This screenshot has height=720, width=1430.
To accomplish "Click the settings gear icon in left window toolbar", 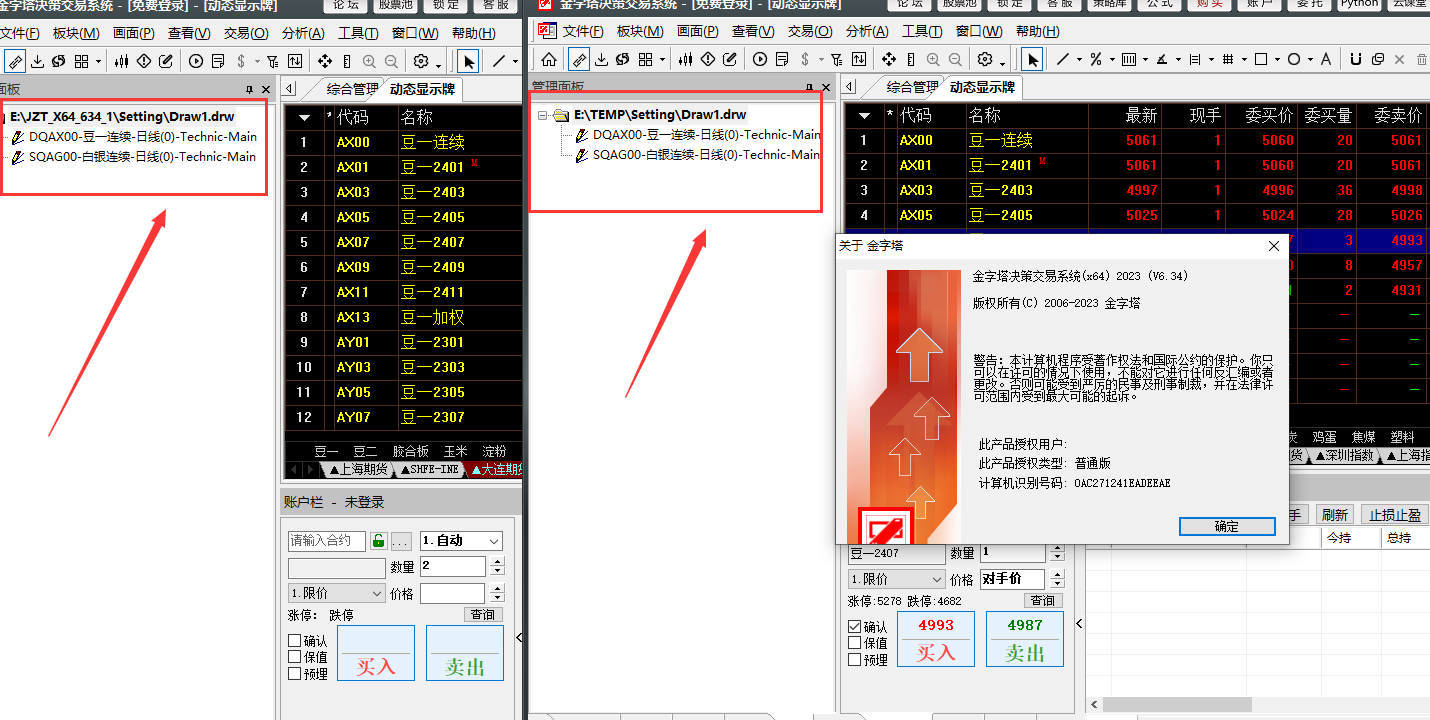I will 421,61.
